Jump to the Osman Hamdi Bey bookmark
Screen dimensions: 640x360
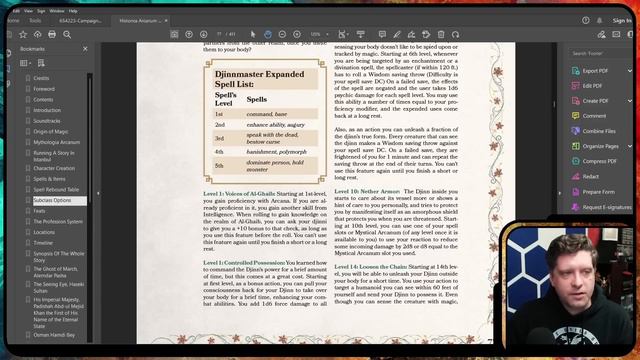point(54,335)
